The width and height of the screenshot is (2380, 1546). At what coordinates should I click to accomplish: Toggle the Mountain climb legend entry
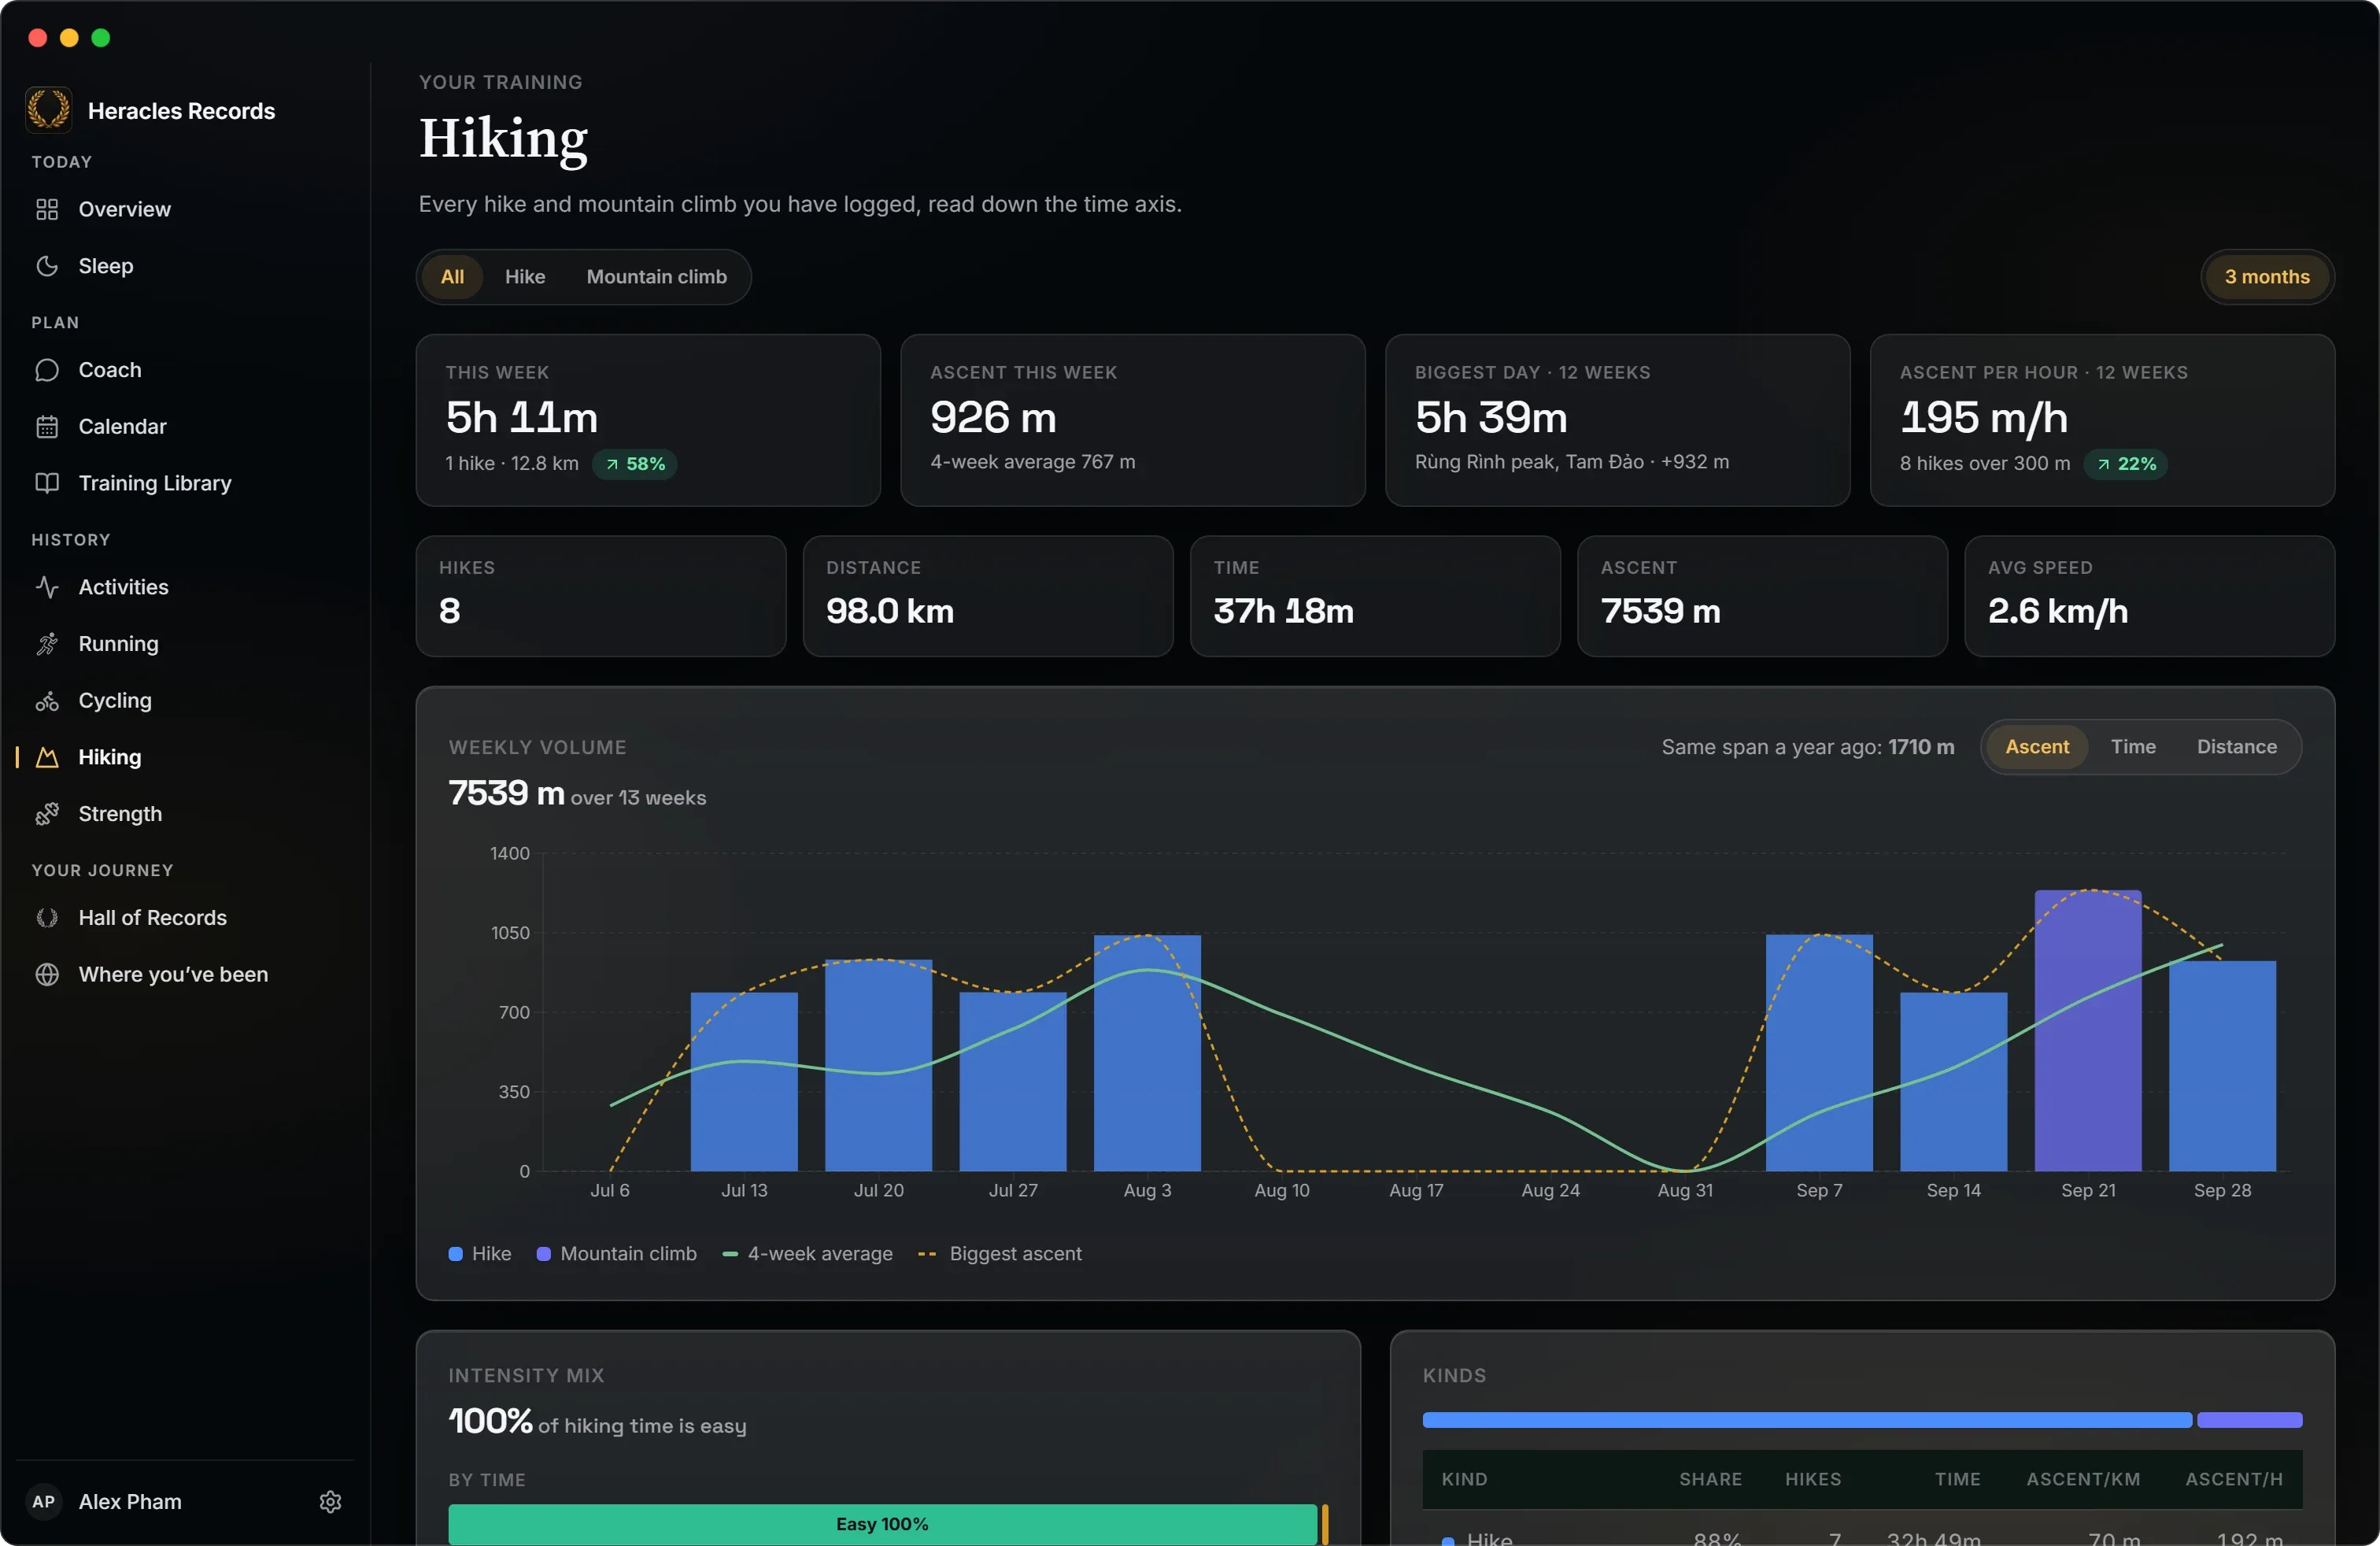[x=617, y=1254]
